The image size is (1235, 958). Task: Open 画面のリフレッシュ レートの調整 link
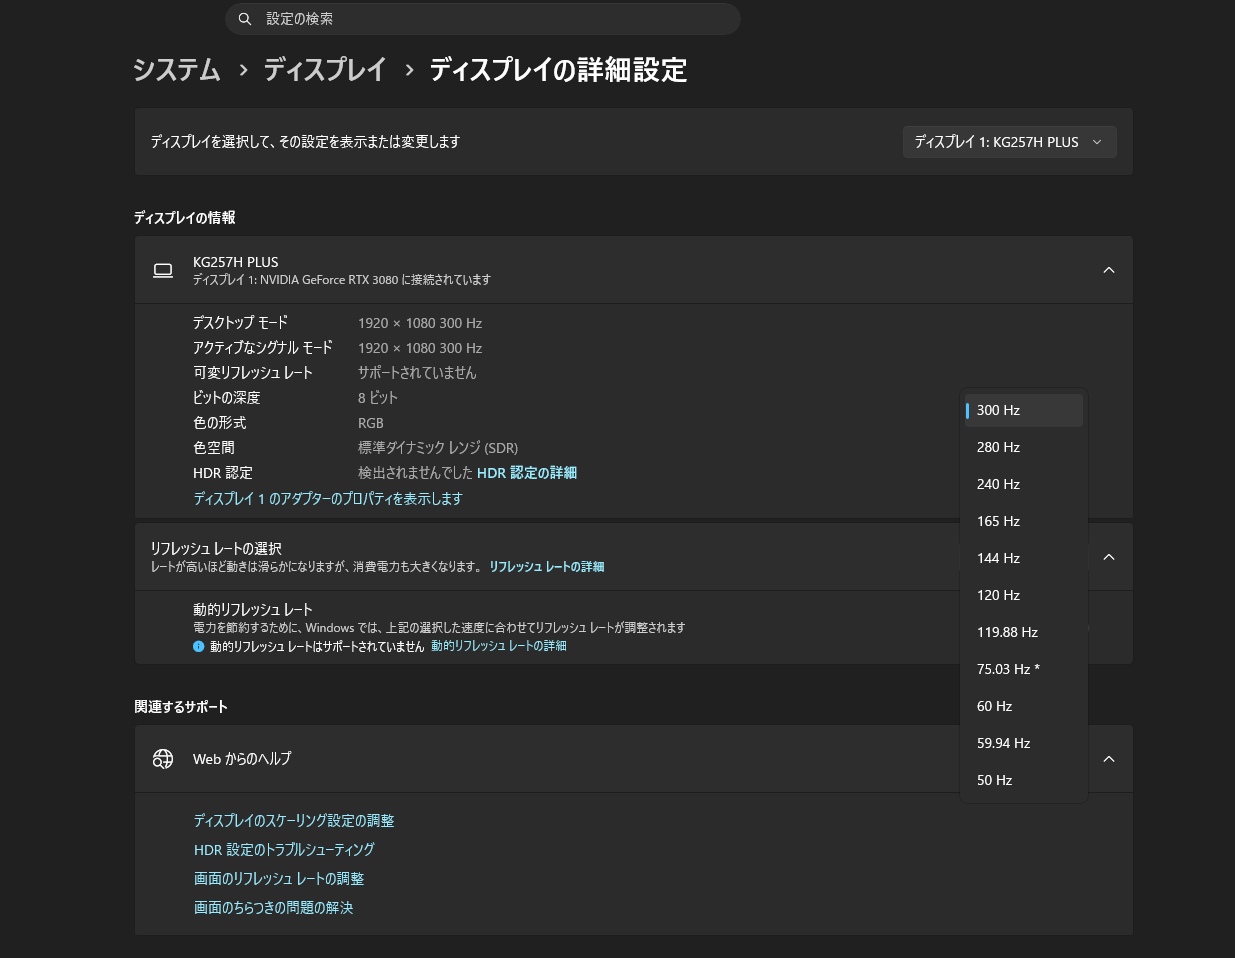tap(279, 878)
